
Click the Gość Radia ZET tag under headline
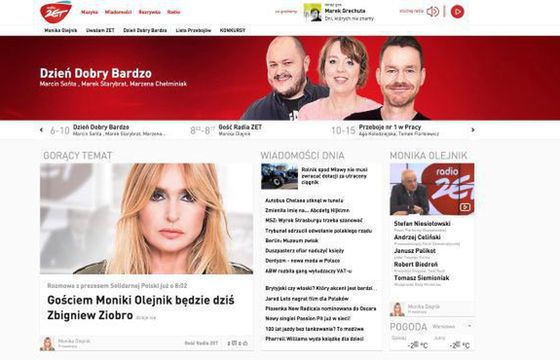[201, 343]
